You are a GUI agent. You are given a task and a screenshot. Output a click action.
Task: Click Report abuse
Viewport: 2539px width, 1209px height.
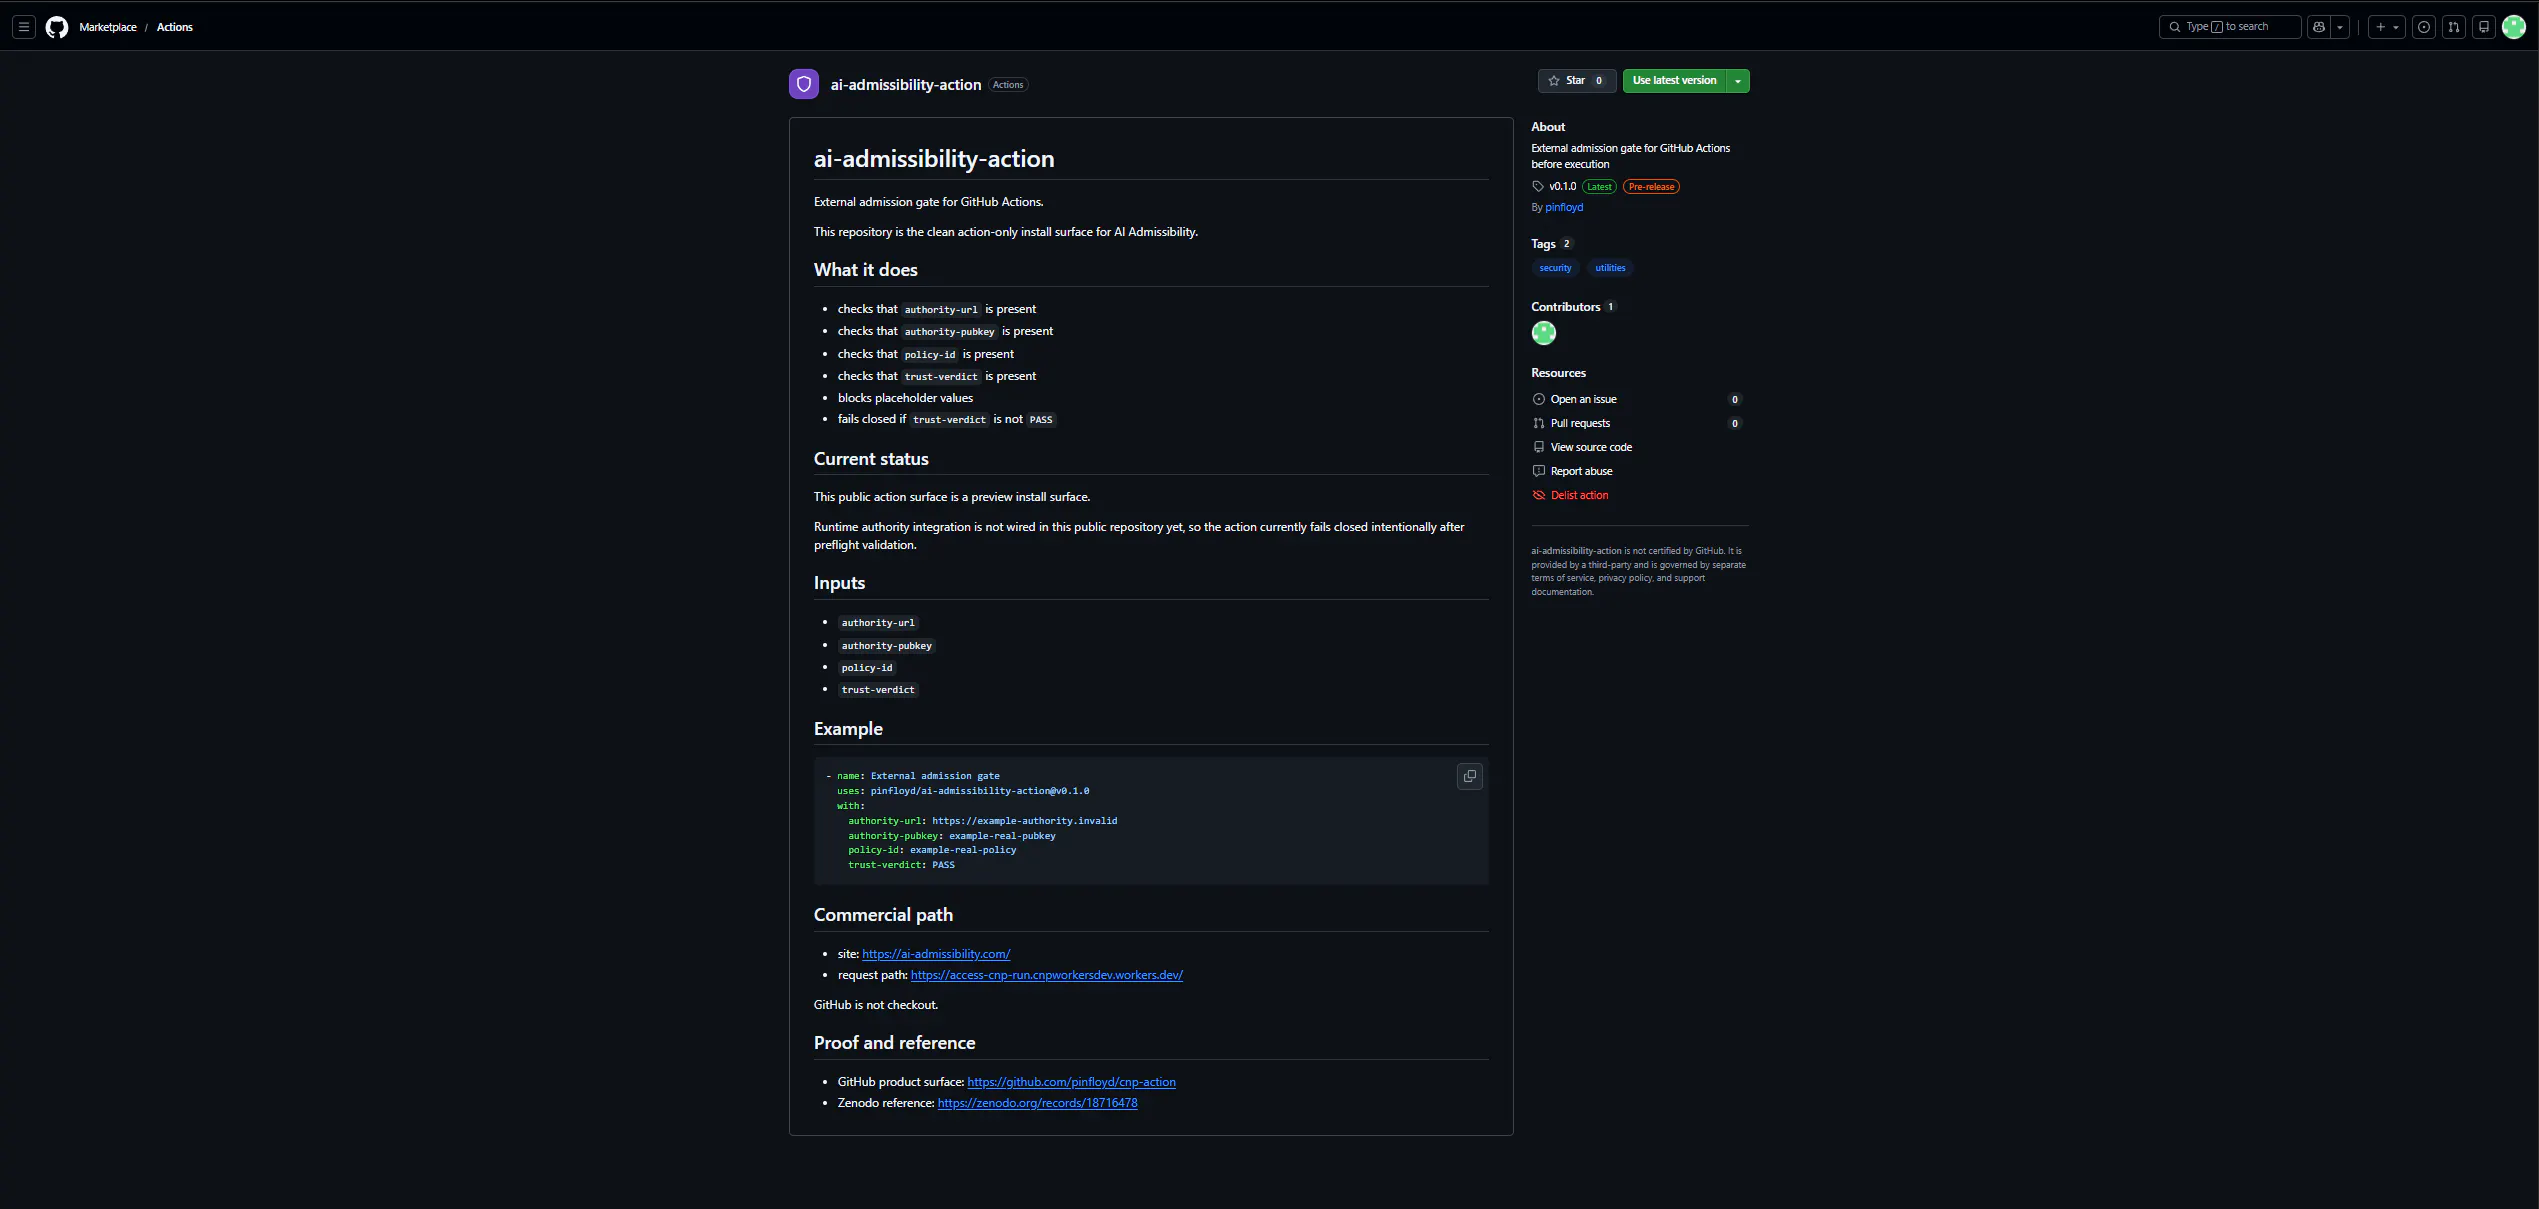(1582, 471)
